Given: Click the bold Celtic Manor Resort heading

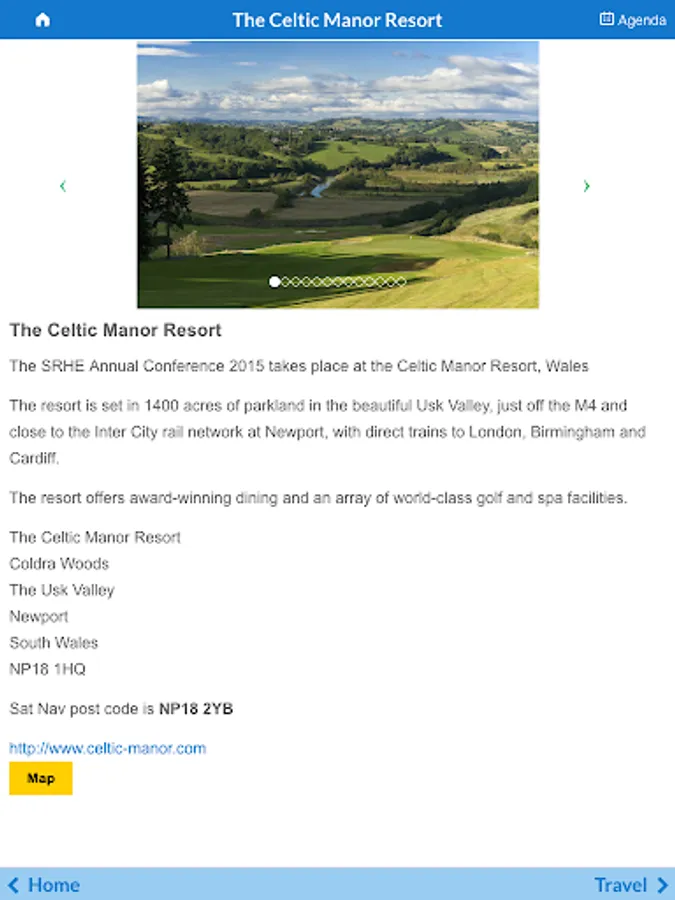Looking at the screenshot, I should [116, 330].
